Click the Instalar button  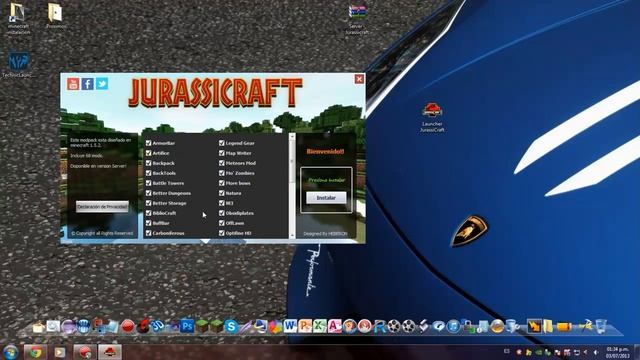coord(326,198)
